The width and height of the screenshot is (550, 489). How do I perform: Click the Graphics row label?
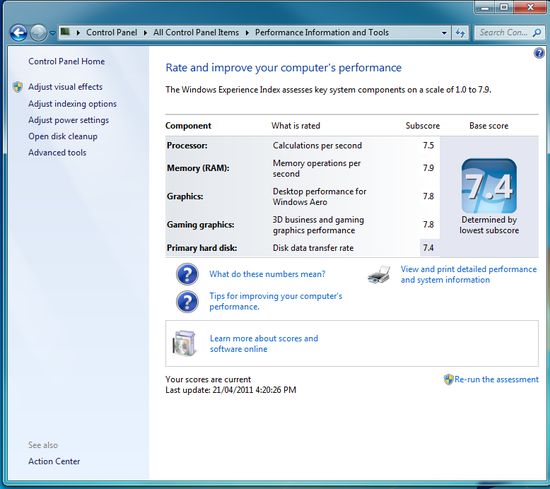click(185, 196)
